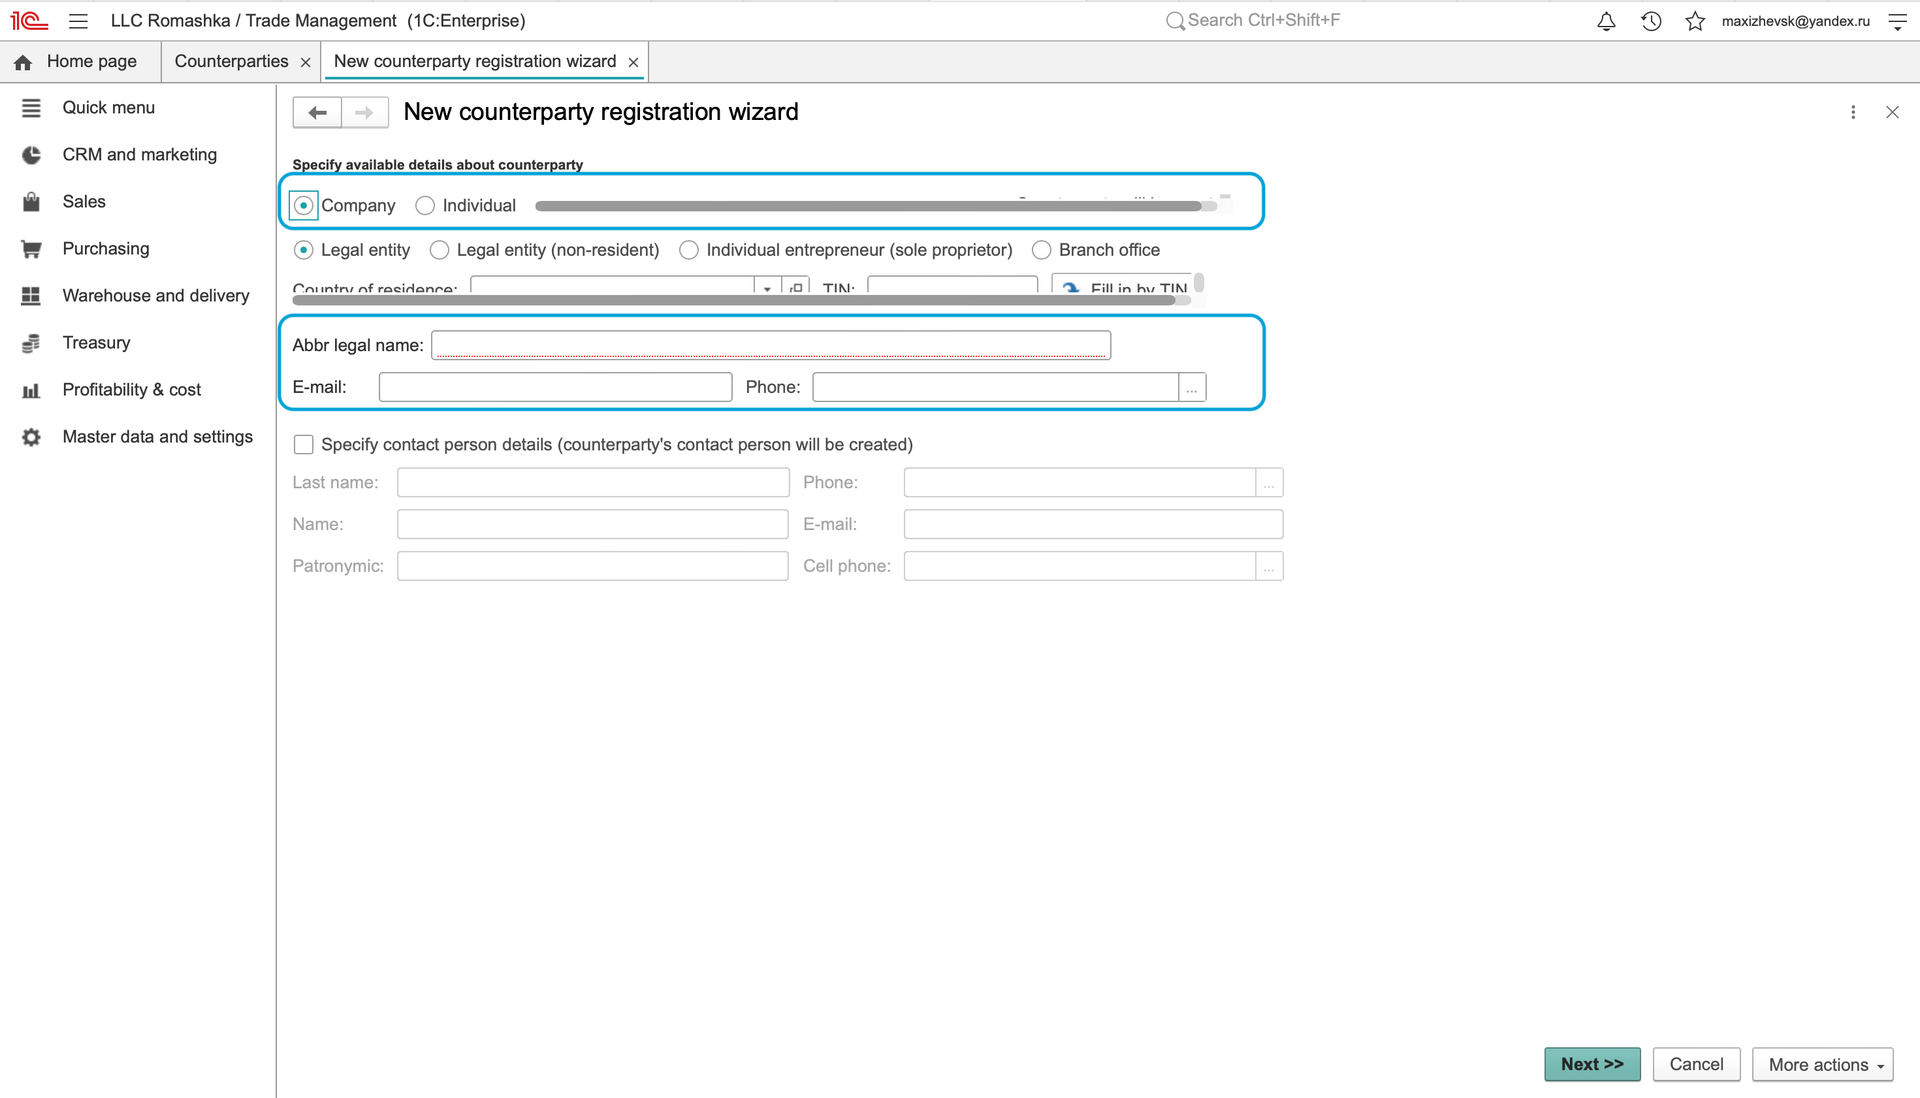1920x1098 pixels.
Task: Select the Individual radio button
Action: [x=425, y=205]
